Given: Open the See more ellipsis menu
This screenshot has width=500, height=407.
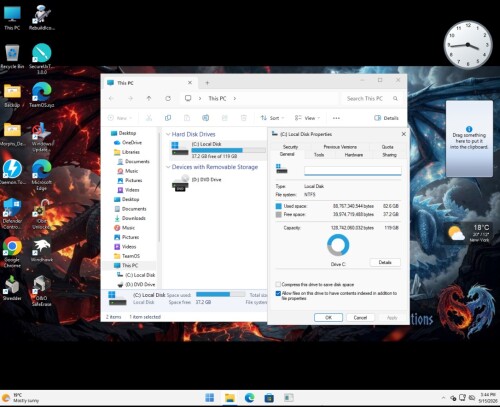Looking at the screenshot, I should pyautogui.click(x=336, y=118).
